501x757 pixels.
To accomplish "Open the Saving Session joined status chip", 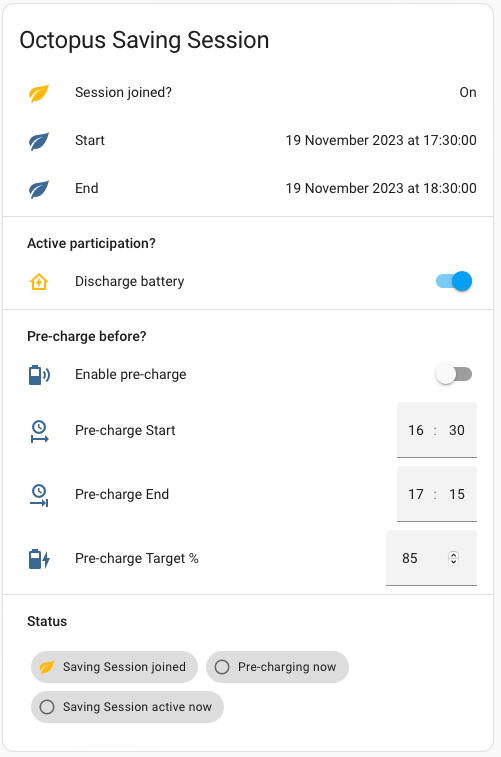I will (x=114, y=667).
